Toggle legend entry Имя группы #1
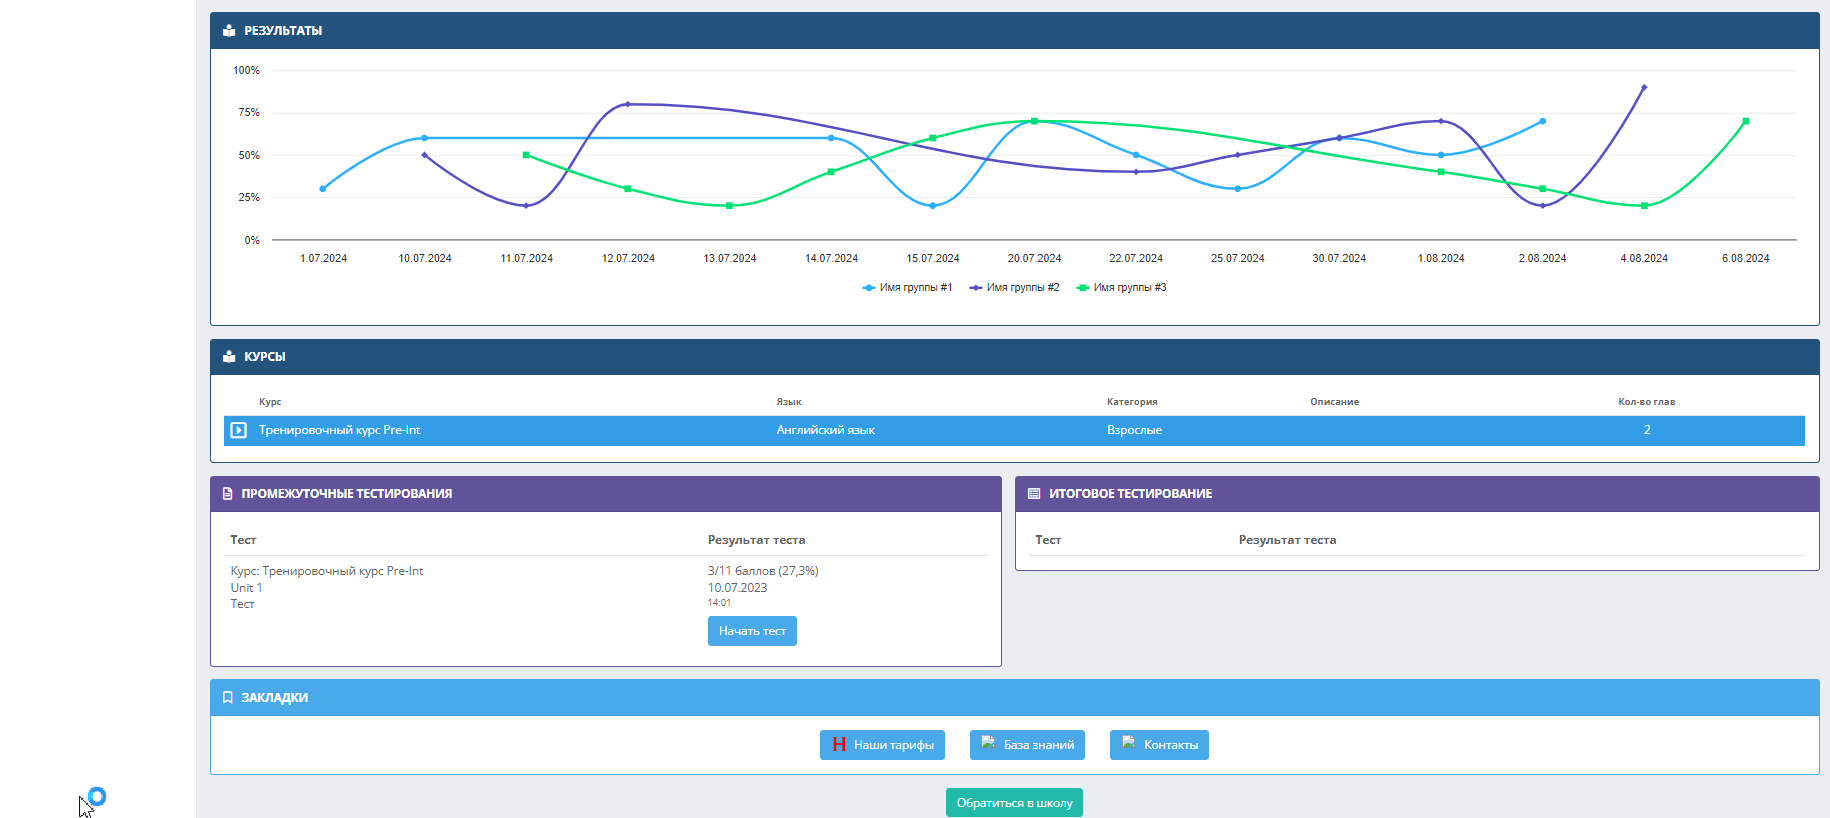Image resolution: width=1830 pixels, height=818 pixels. point(907,288)
